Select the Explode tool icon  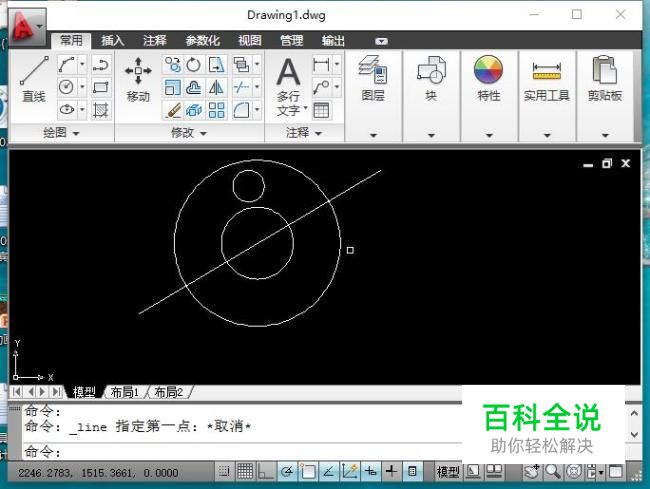(x=194, y=110)
